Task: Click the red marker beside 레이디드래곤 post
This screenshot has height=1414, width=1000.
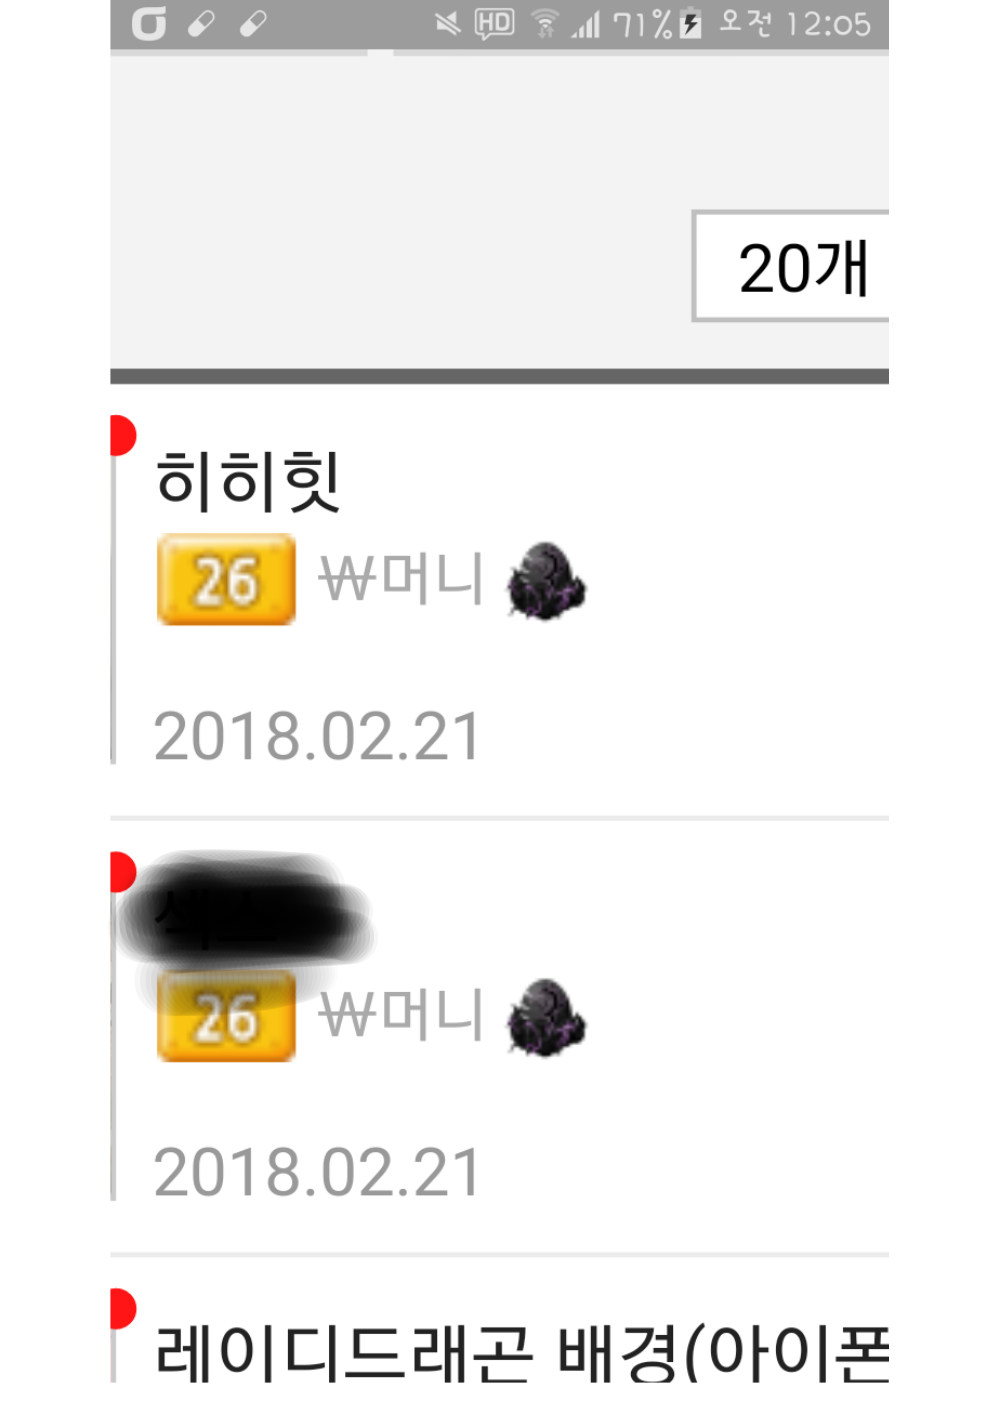Action: [x=122, y=1308]
